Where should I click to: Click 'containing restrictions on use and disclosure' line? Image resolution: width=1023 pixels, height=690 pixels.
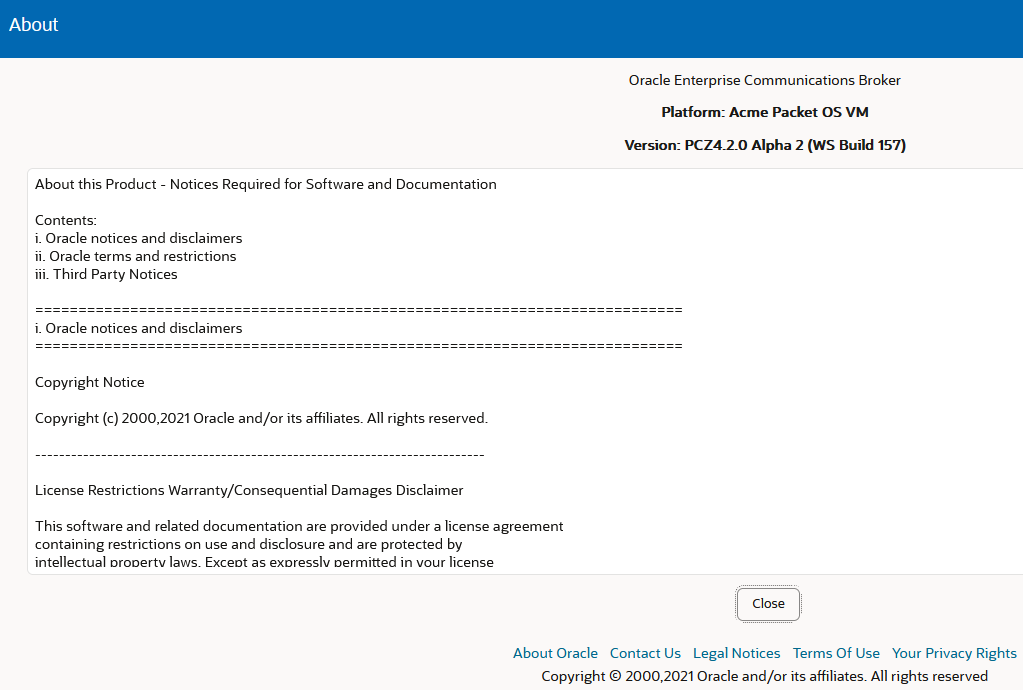249,544
